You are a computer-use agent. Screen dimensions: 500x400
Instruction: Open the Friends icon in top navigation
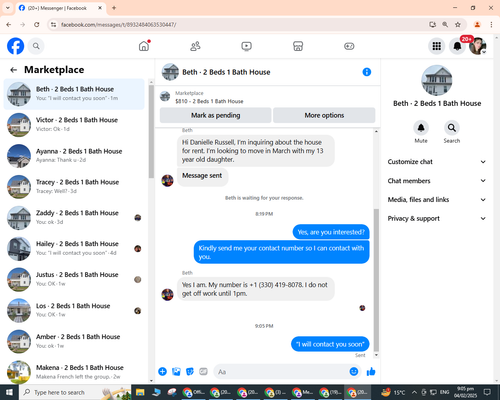pos(195,46)
